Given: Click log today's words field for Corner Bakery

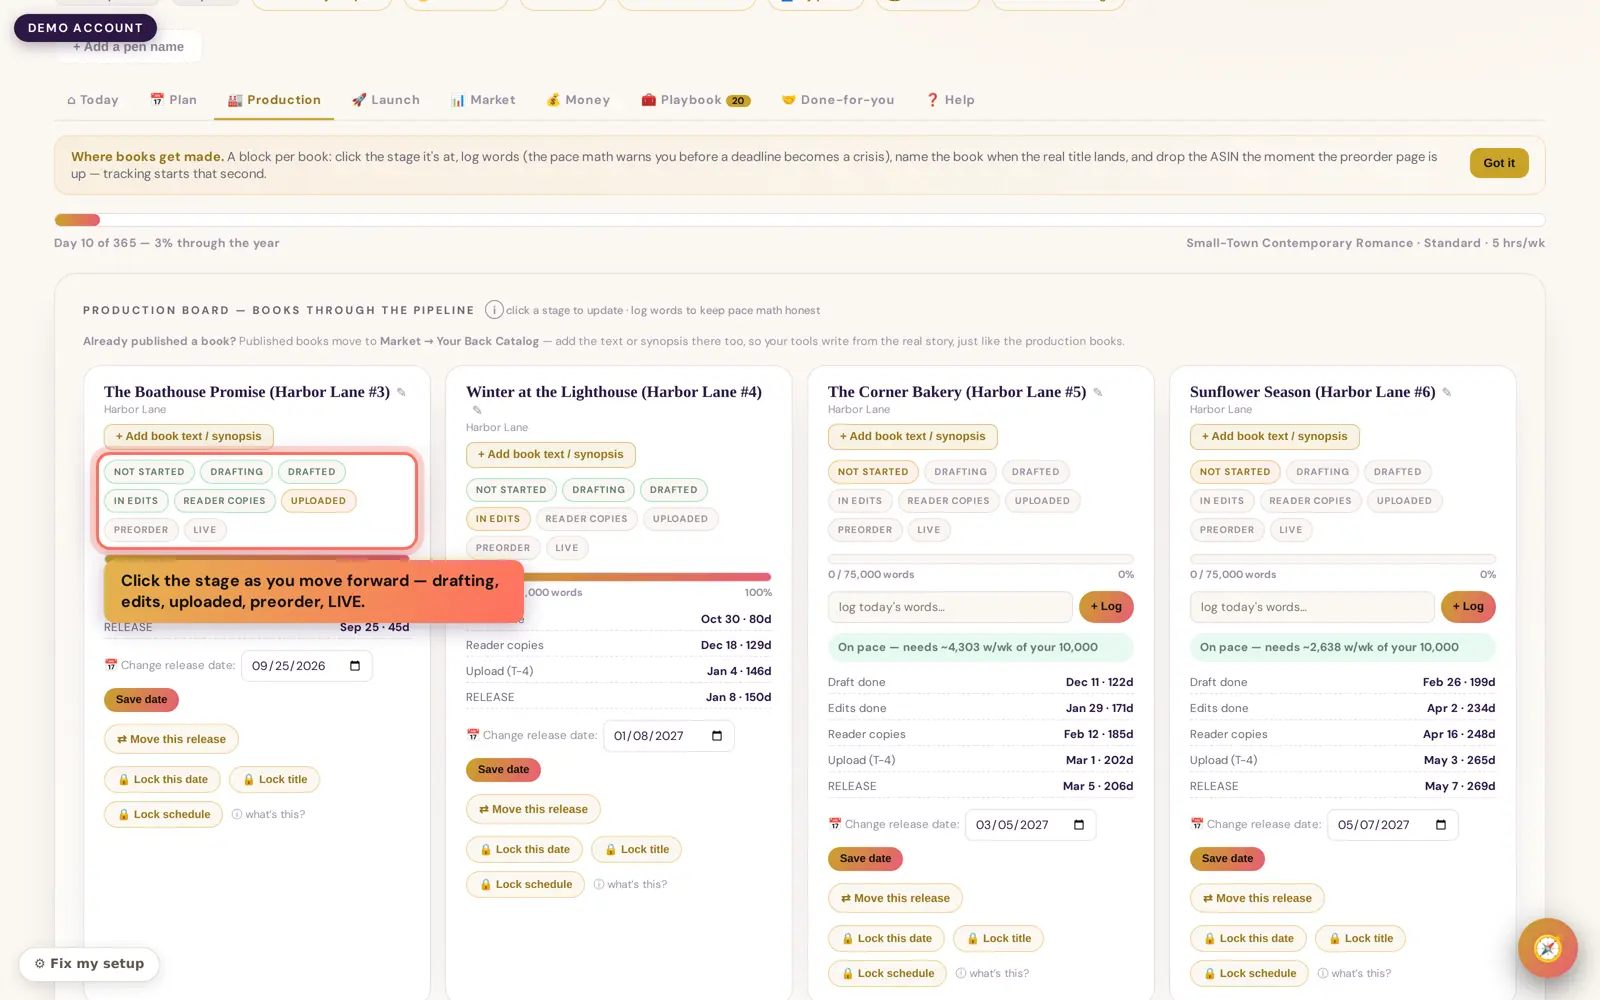Looking at the screenshot, I should pos(950,607).
